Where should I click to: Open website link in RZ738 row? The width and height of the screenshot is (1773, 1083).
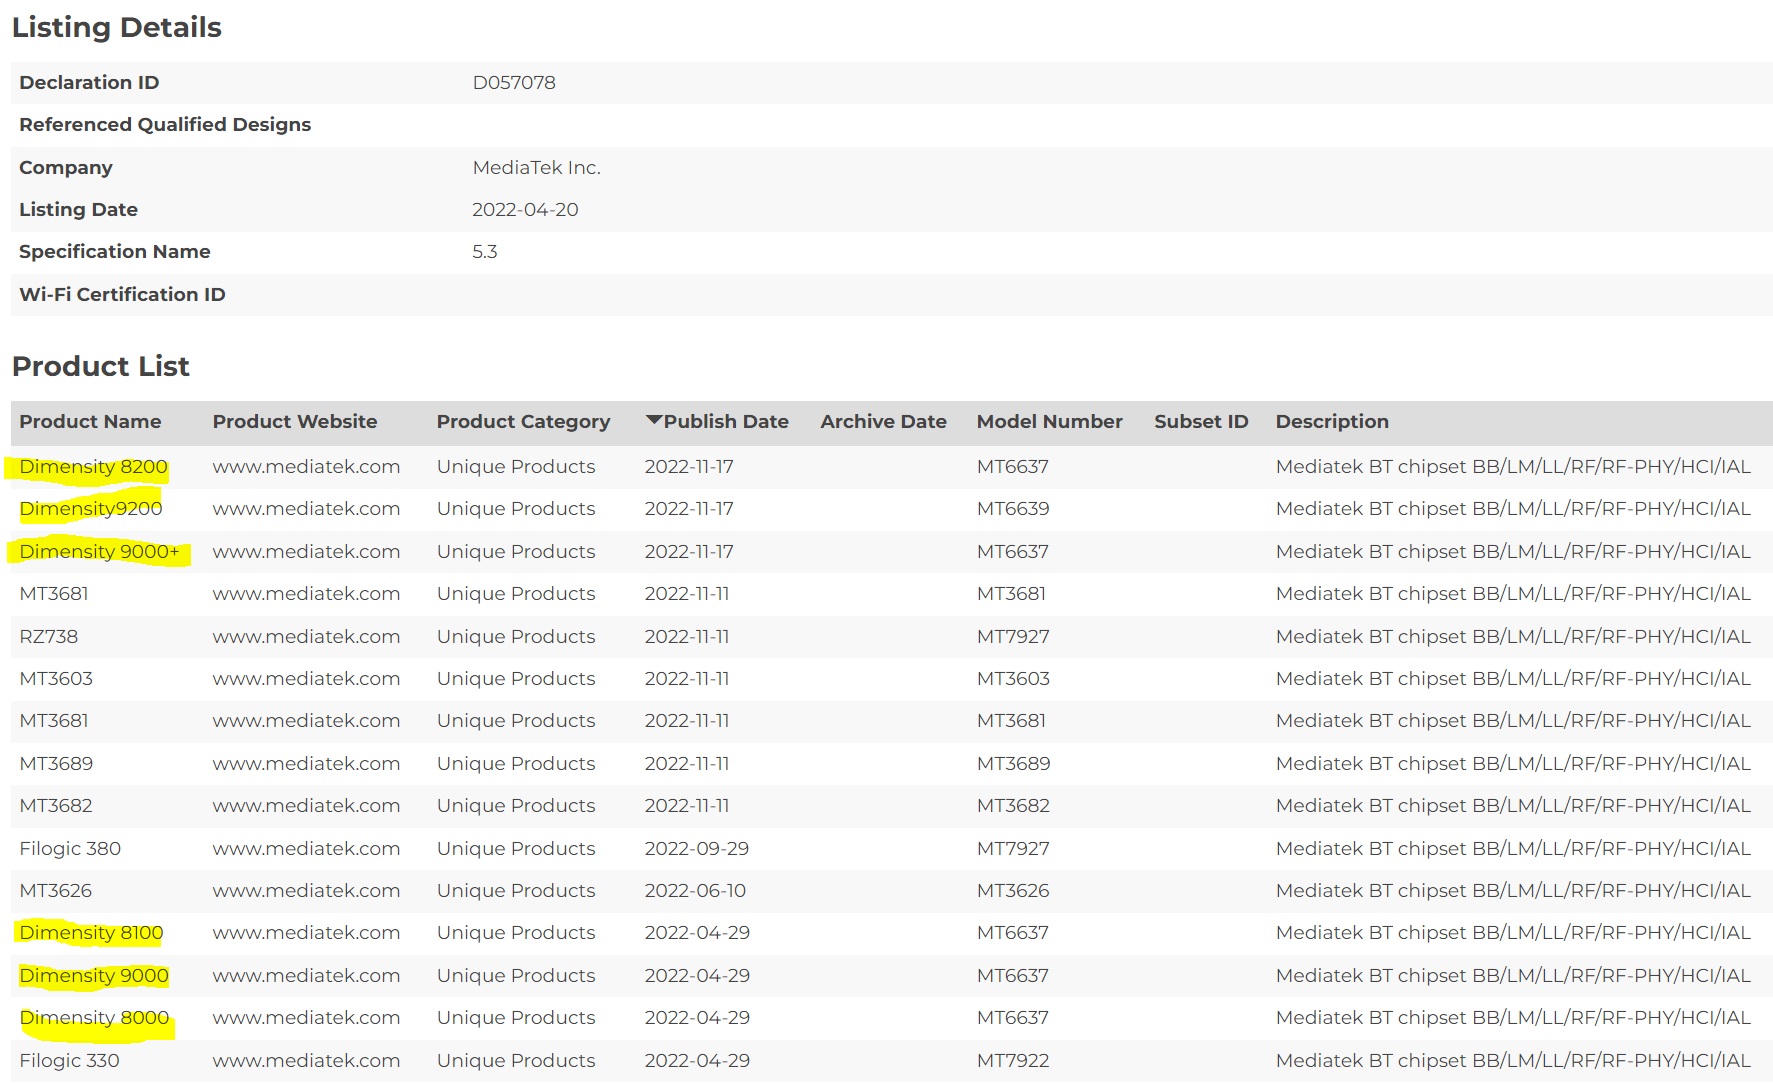click(x=306, y=637)
